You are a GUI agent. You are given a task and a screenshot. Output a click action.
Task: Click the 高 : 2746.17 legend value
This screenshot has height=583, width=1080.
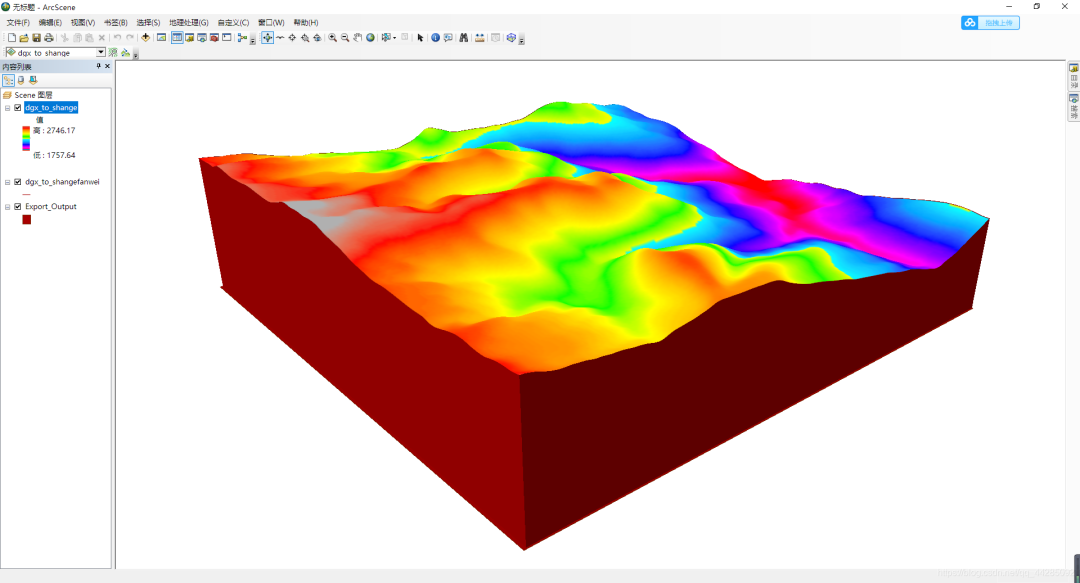[x=54, y=130]
